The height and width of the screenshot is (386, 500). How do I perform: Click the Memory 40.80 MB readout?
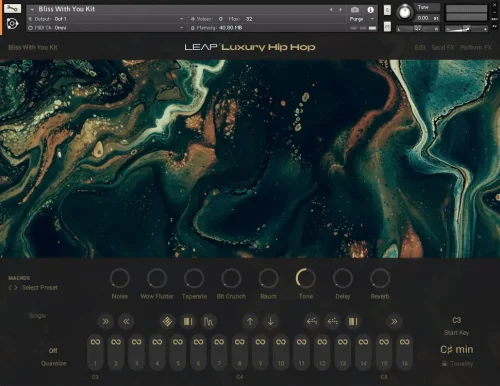tap(217, 28)
